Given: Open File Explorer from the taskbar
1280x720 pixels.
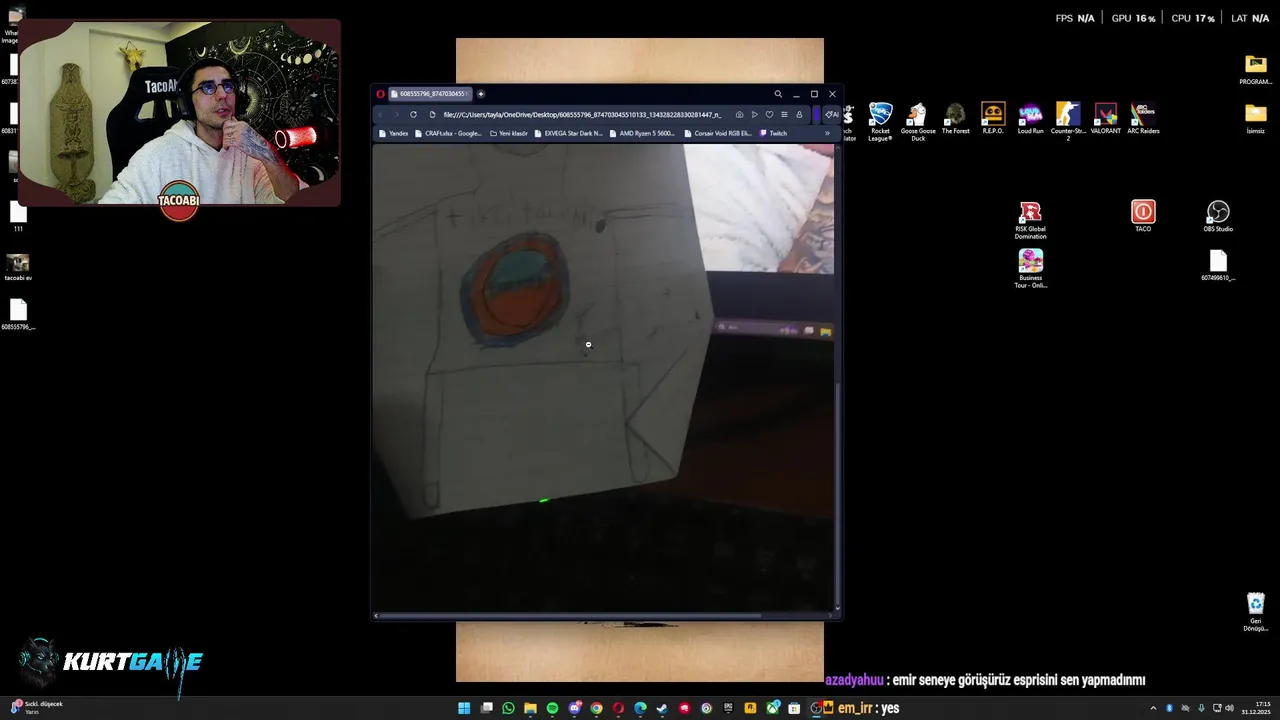Looking at the screenshot, I should [x=530, y=708].
